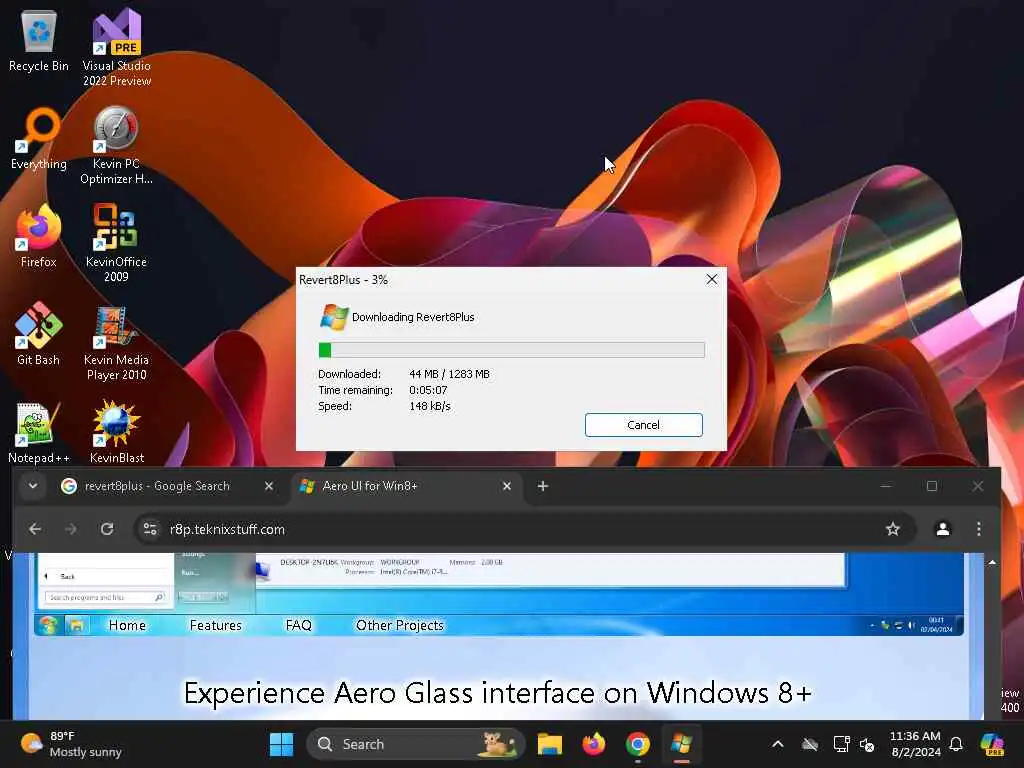This screenshot has width=1024, height=768.
Task: Open the weather widget
Action: 71,744
